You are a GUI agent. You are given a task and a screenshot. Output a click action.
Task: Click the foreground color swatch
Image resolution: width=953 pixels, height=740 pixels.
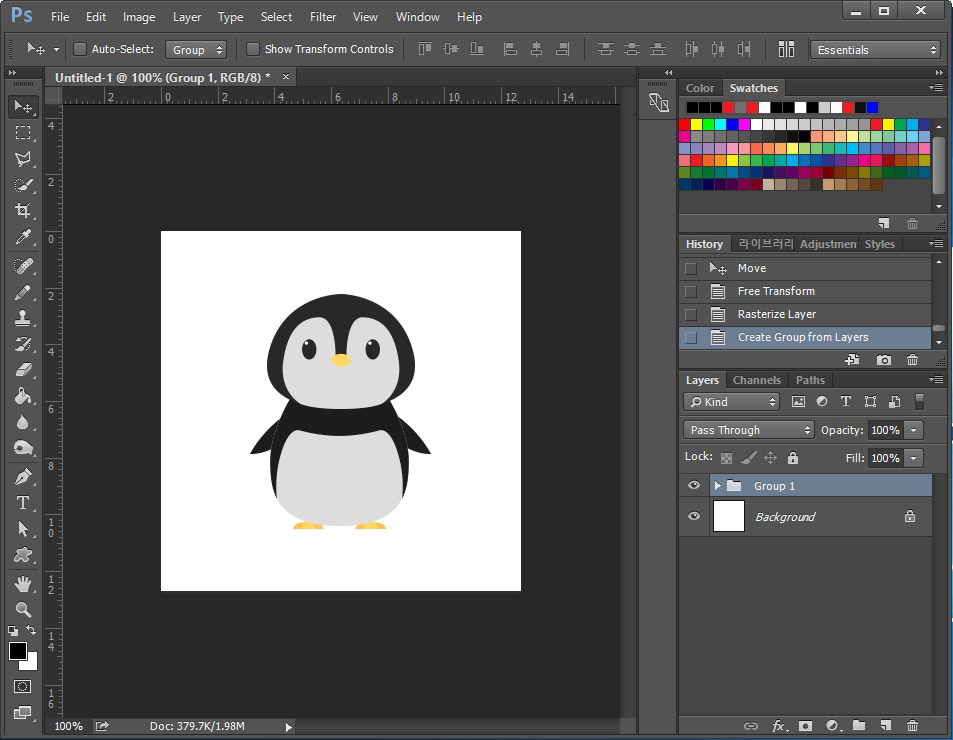click(18, 651)
